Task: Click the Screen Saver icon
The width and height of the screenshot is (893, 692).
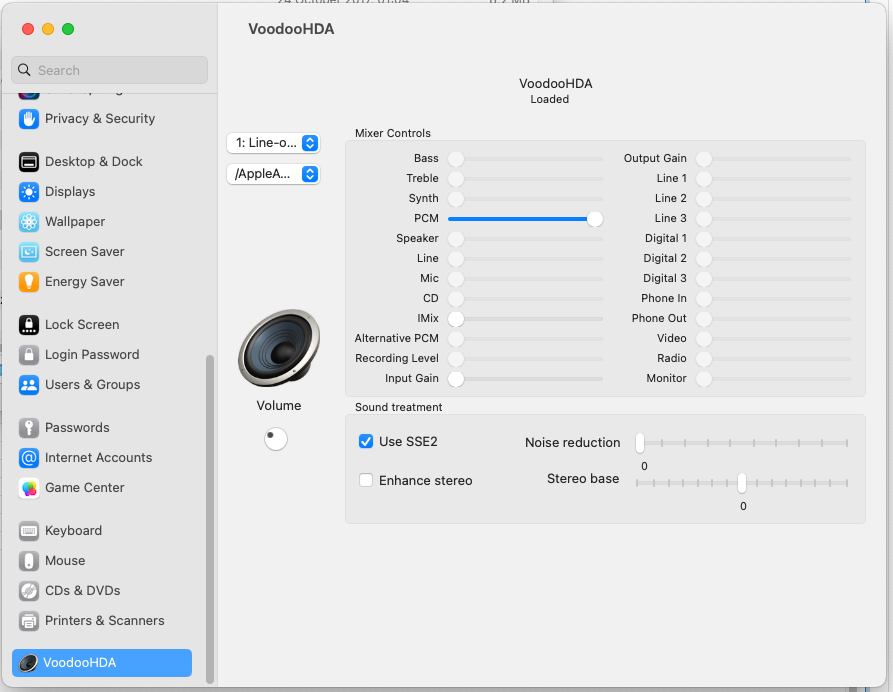Action: coord(28,252)
